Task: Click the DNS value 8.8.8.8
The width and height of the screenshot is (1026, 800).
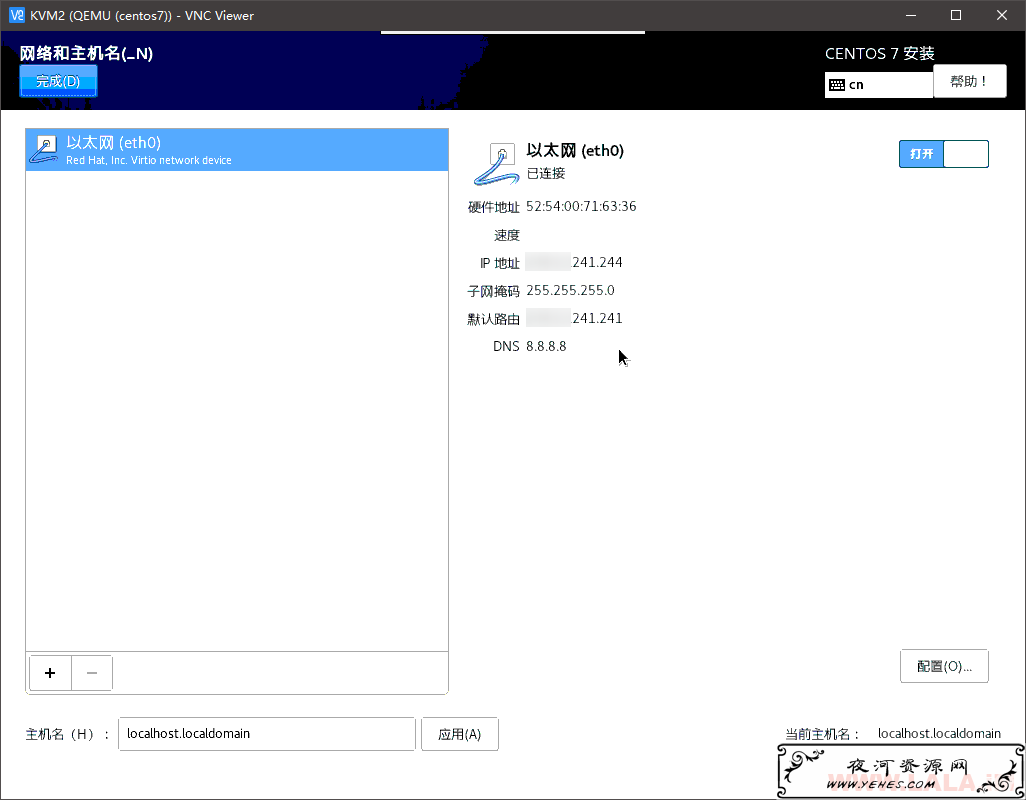Action: 546,346
